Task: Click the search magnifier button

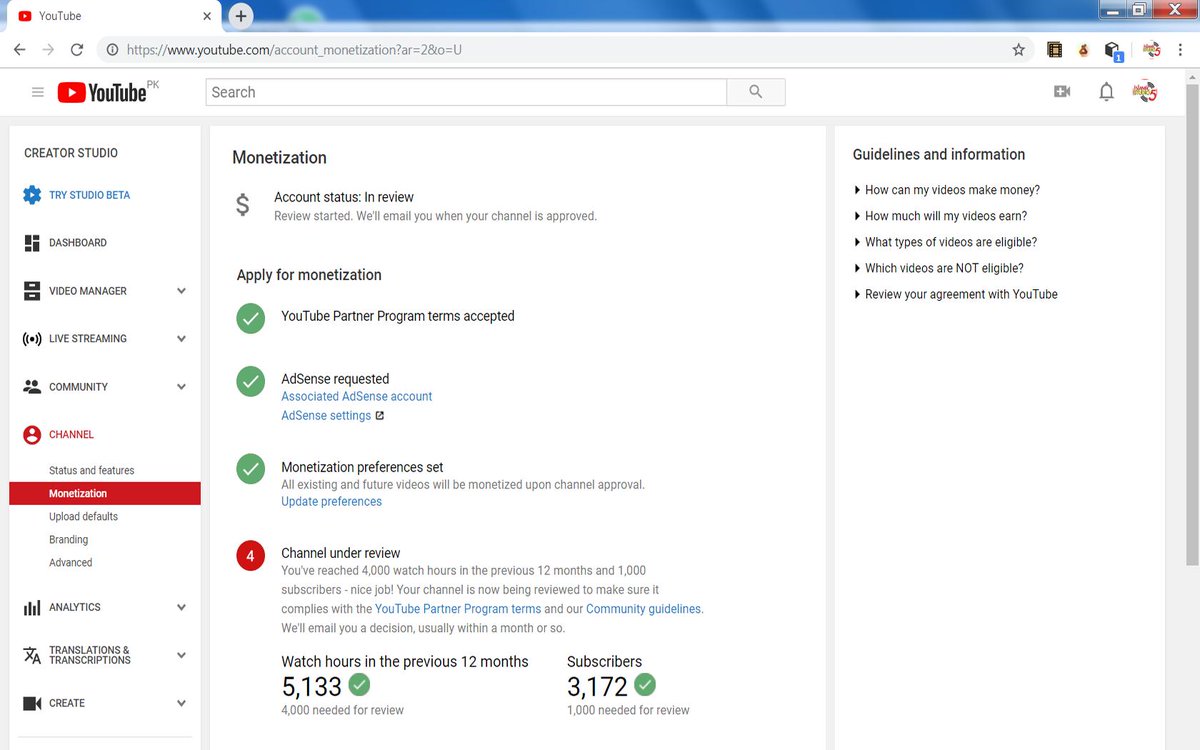Action: pos(756,92)
